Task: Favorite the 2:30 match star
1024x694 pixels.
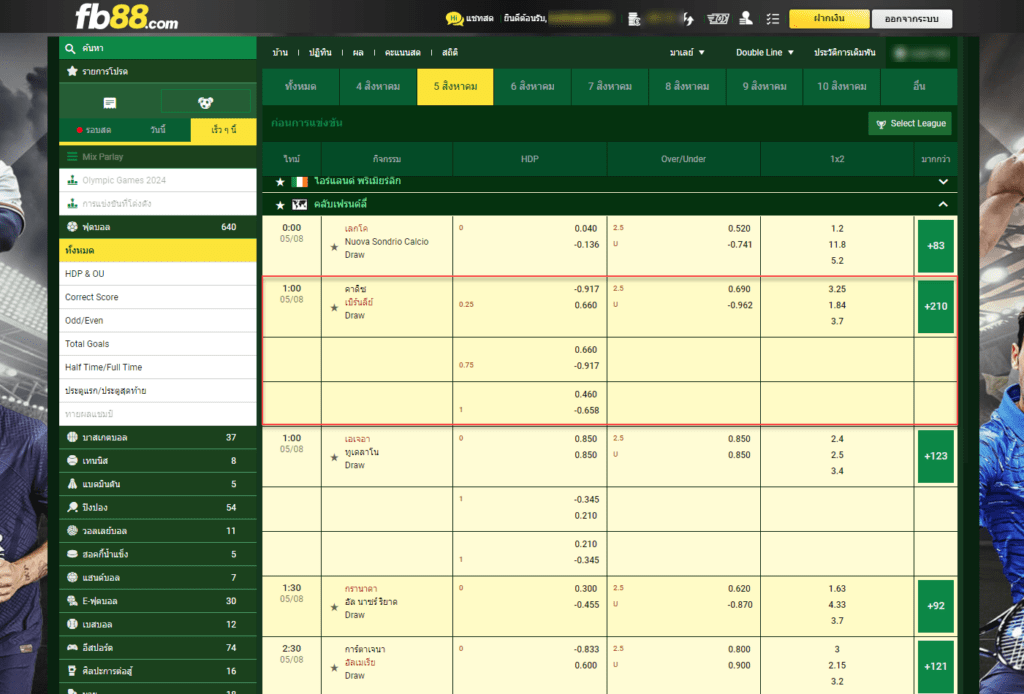Action: tap(334, 668)
